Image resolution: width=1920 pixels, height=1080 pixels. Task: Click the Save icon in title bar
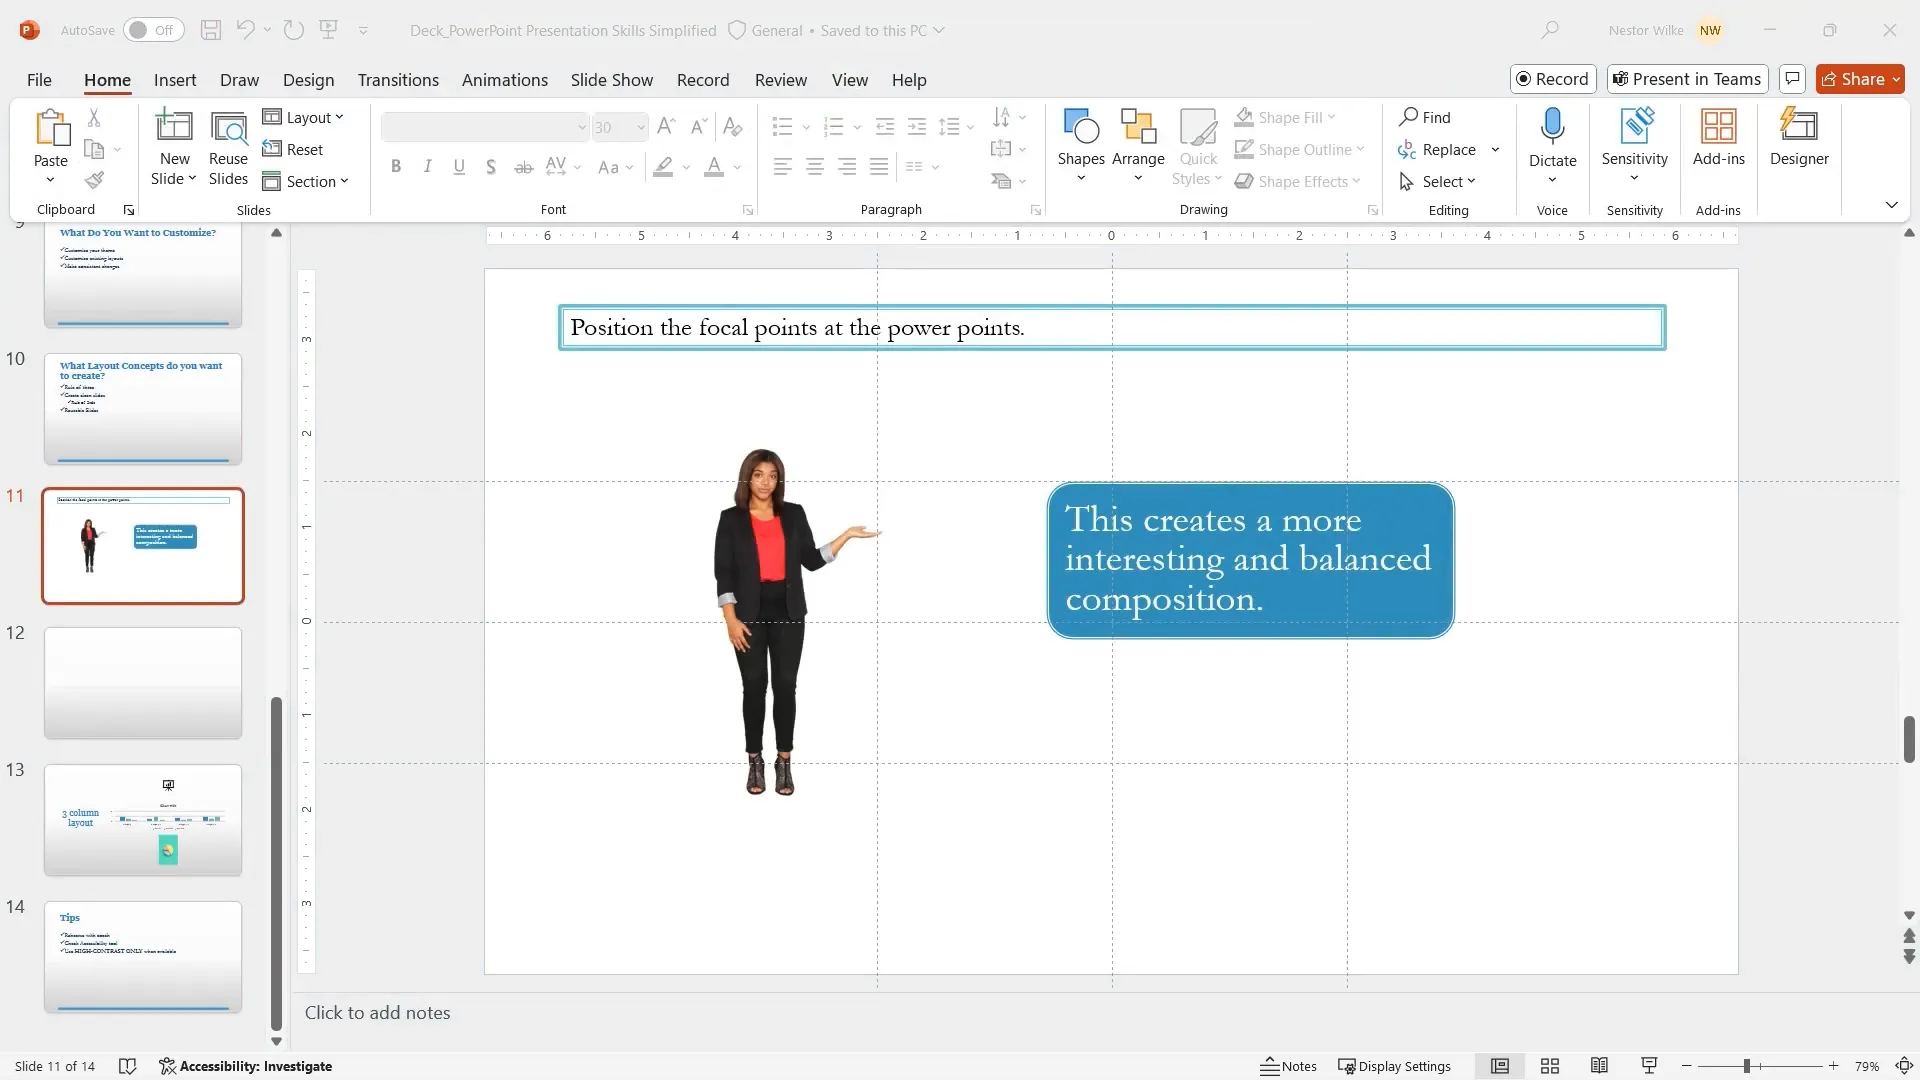210,30
